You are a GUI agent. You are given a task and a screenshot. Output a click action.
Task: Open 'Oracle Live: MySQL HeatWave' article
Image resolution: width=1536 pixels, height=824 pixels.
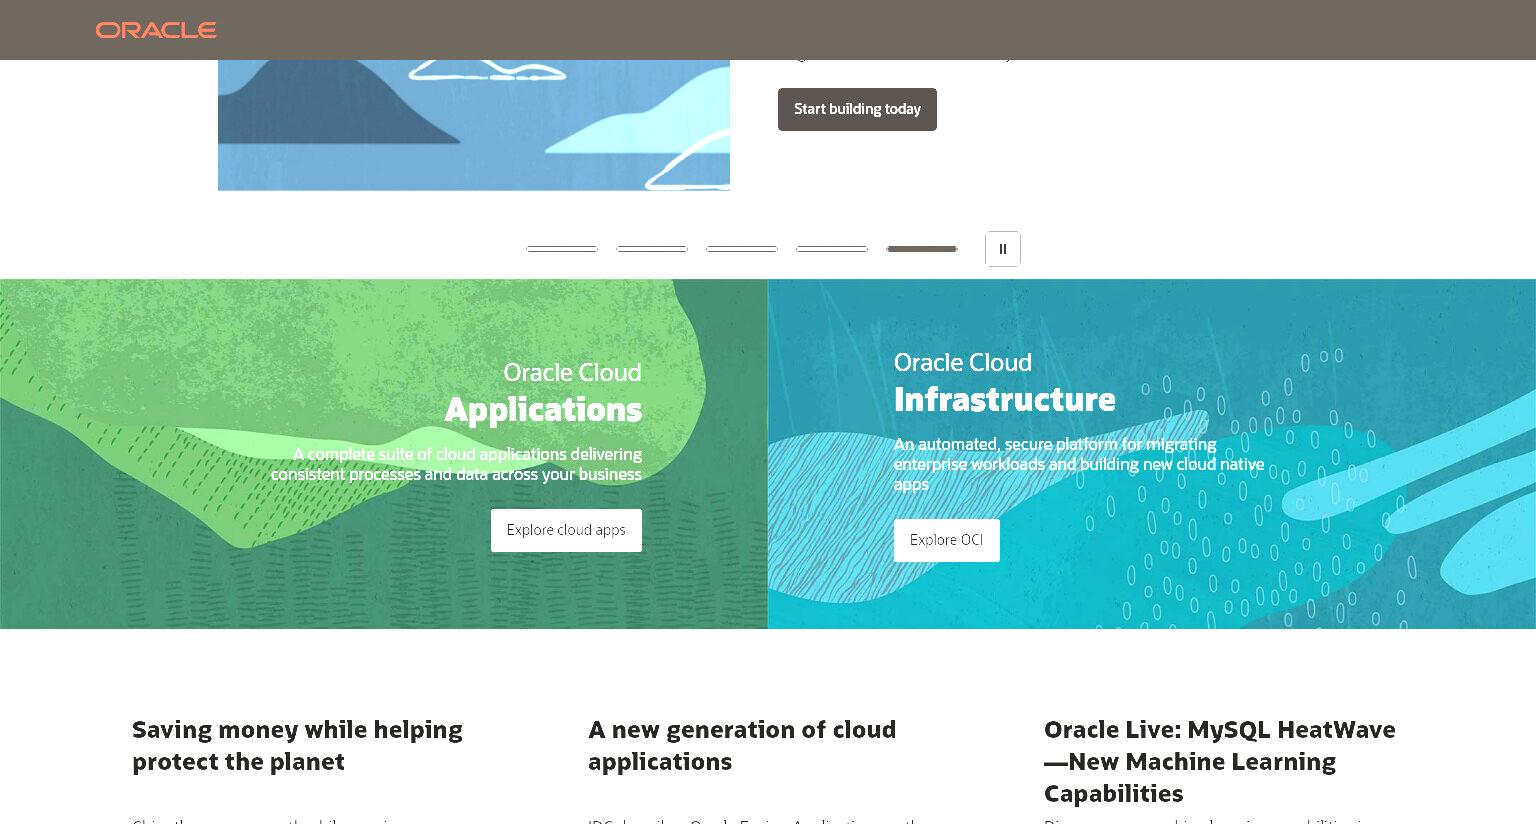pos(1220,761)
